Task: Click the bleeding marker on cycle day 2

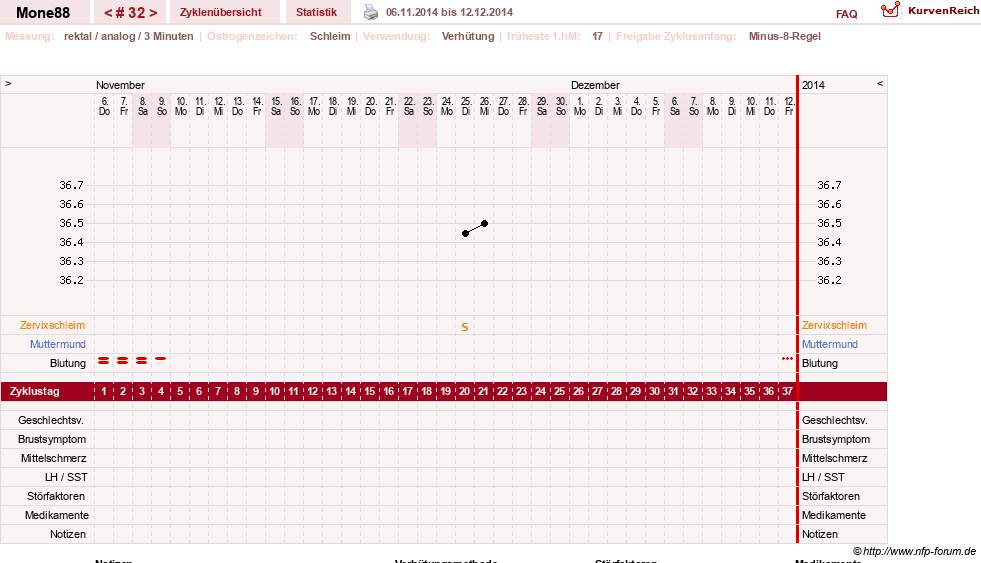Action: 123,360
